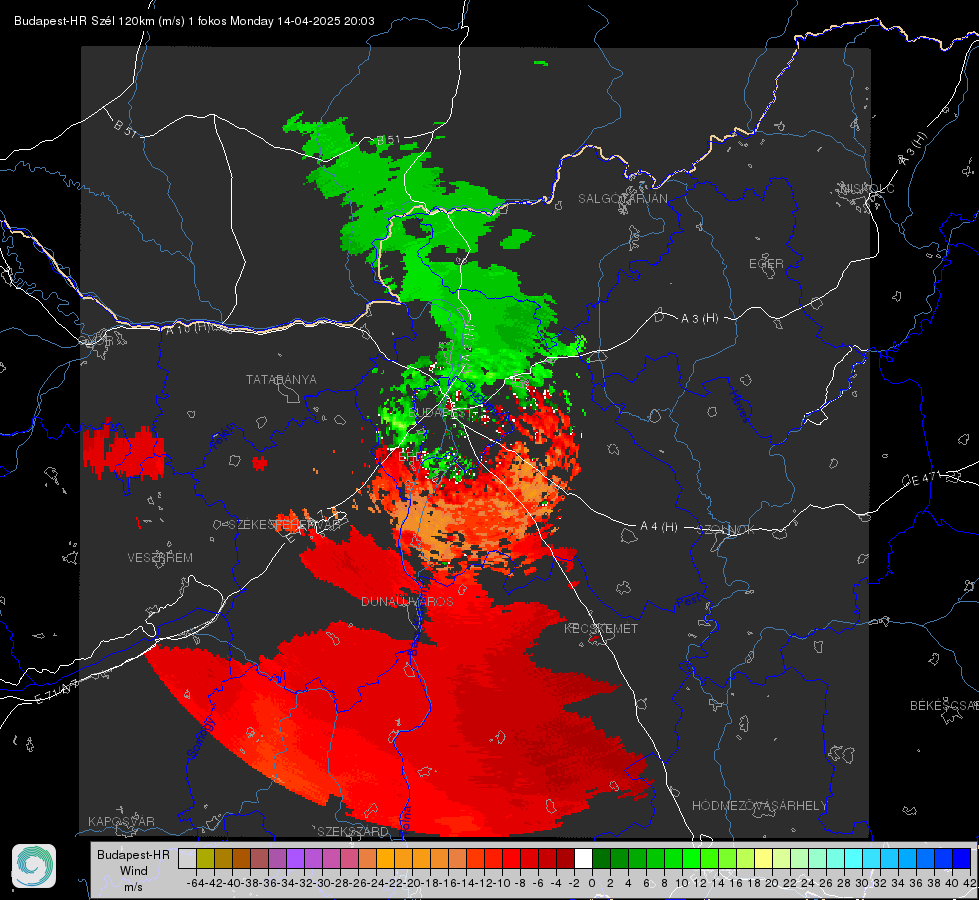Click the radar title text with date 14-04-2025
979x900 pixels.
[194, 21]
